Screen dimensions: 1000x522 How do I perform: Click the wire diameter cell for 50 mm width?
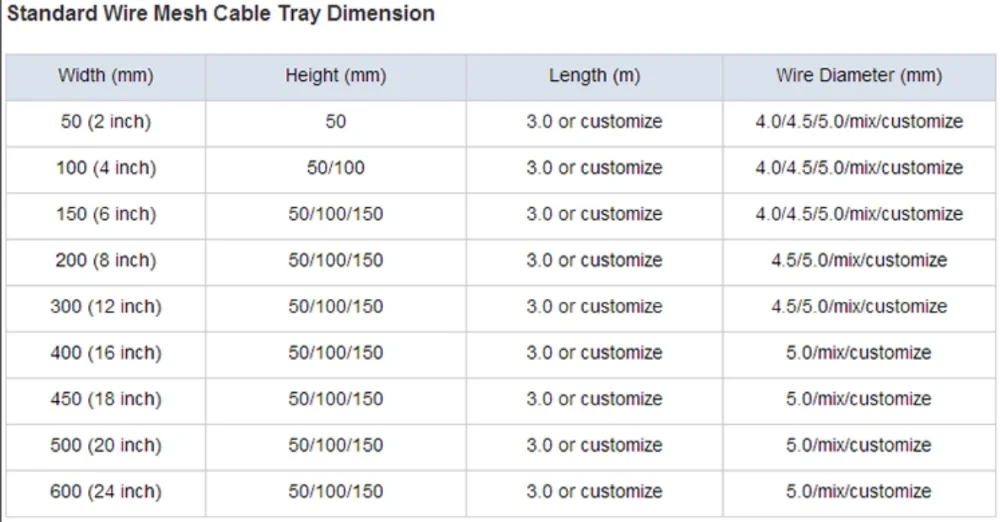click(x=858, y=122)
